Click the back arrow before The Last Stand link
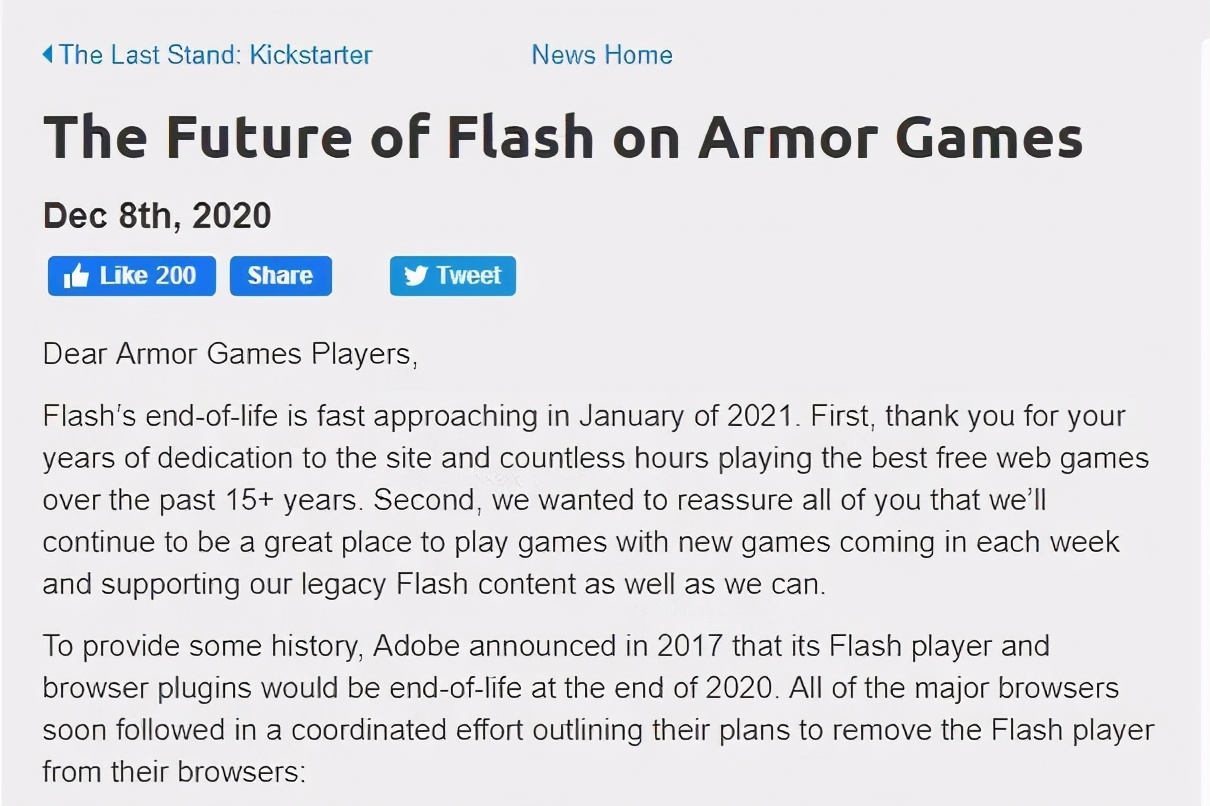This screenshot has width=1210, height=806. [46, 54]
